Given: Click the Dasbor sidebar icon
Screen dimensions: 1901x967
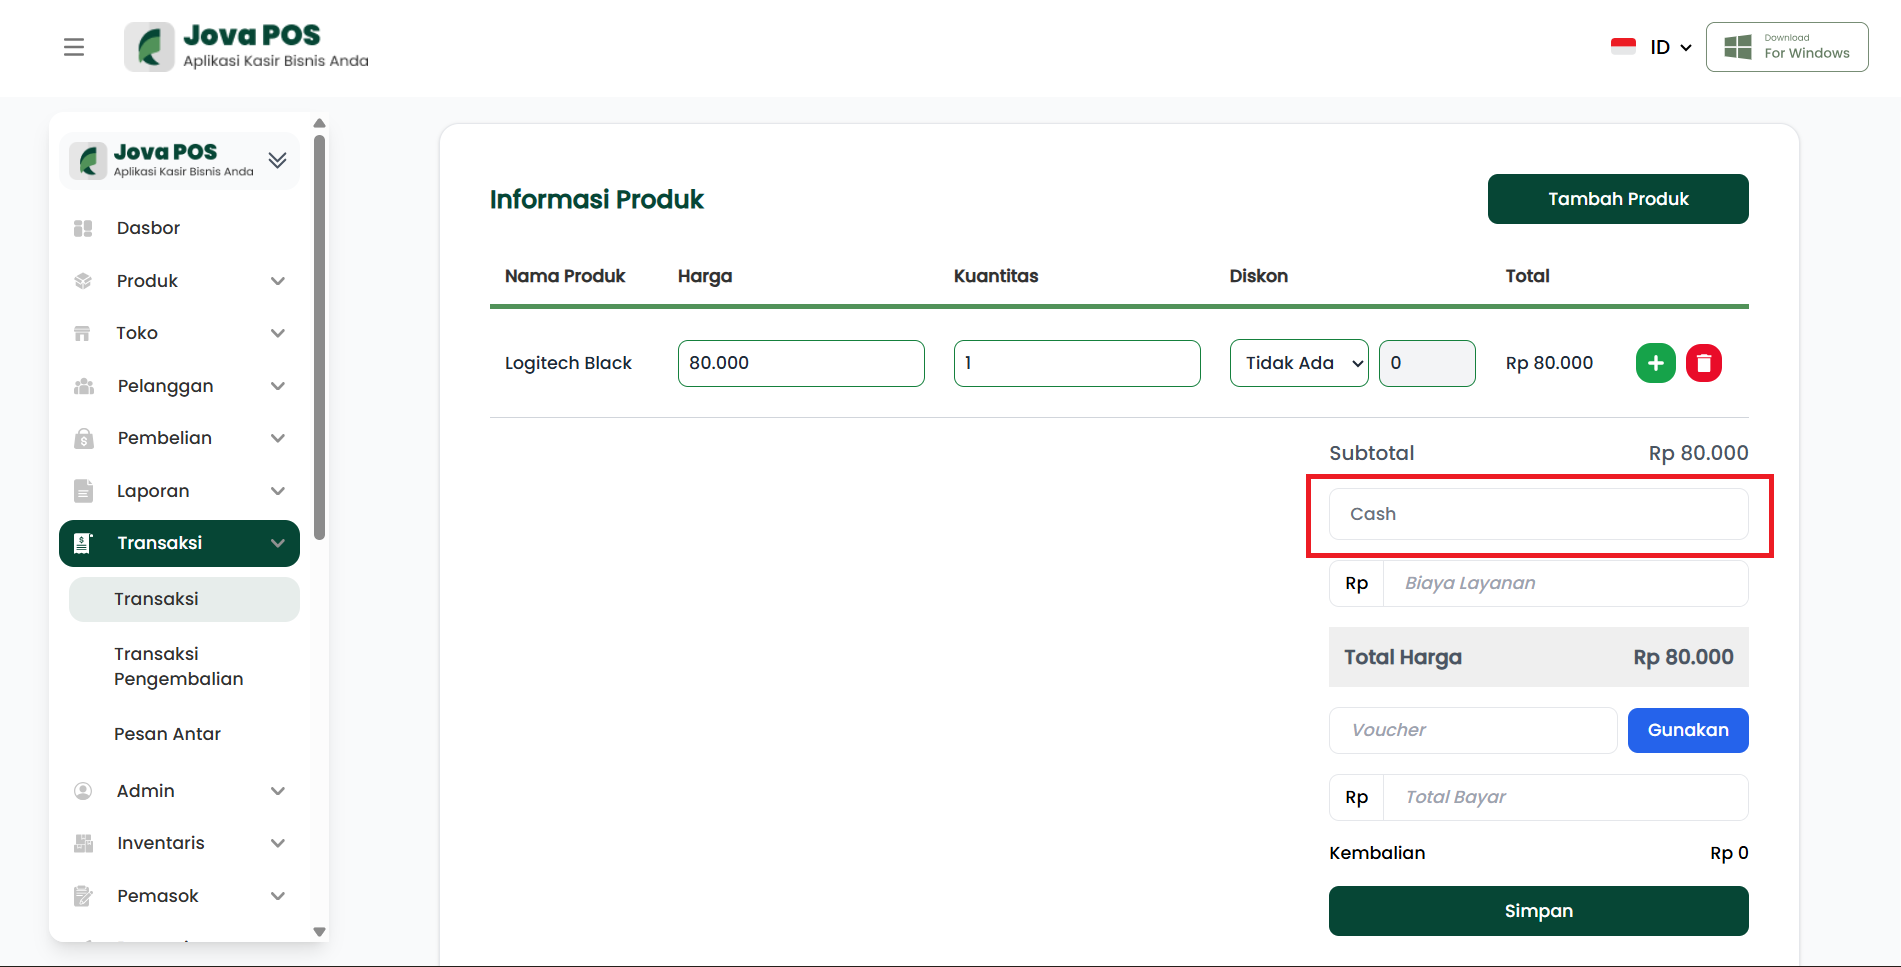Looking at the screenshot, I should pyautogui.click(x=83, y=228).
